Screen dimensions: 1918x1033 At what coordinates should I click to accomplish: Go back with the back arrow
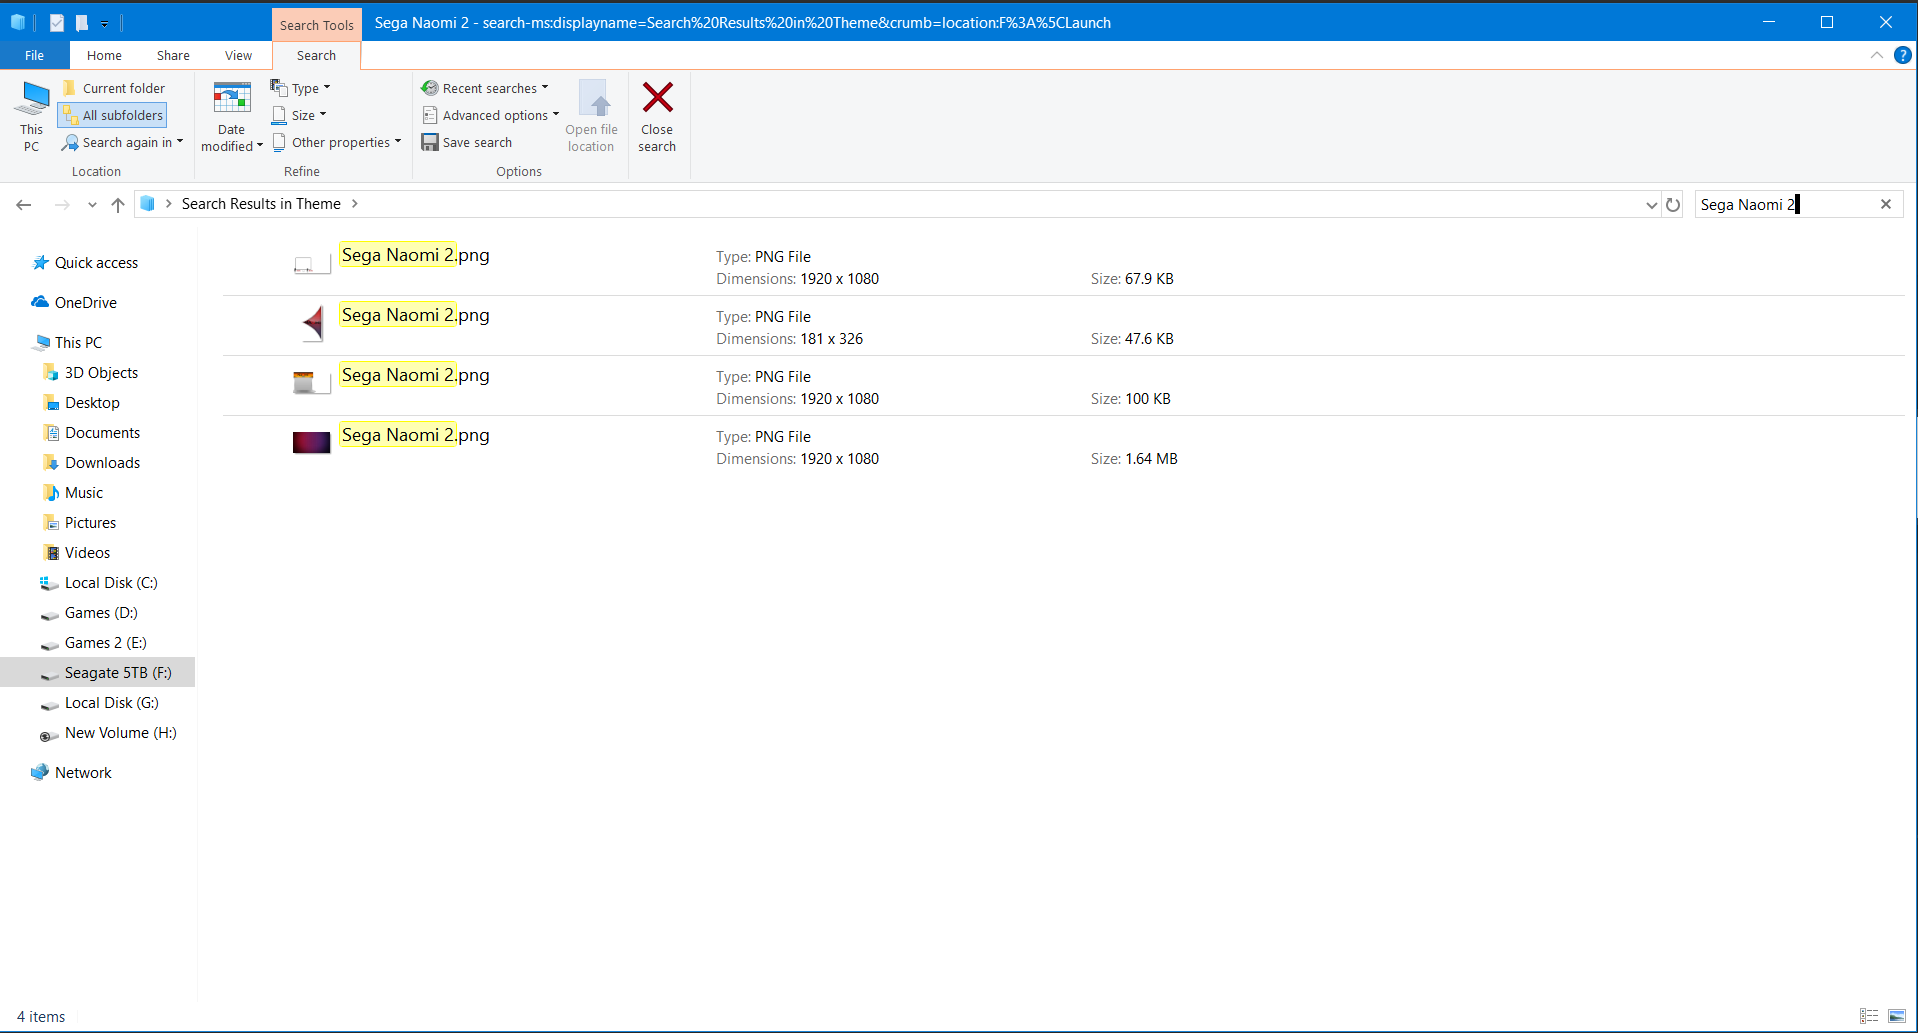click(24, 204)
